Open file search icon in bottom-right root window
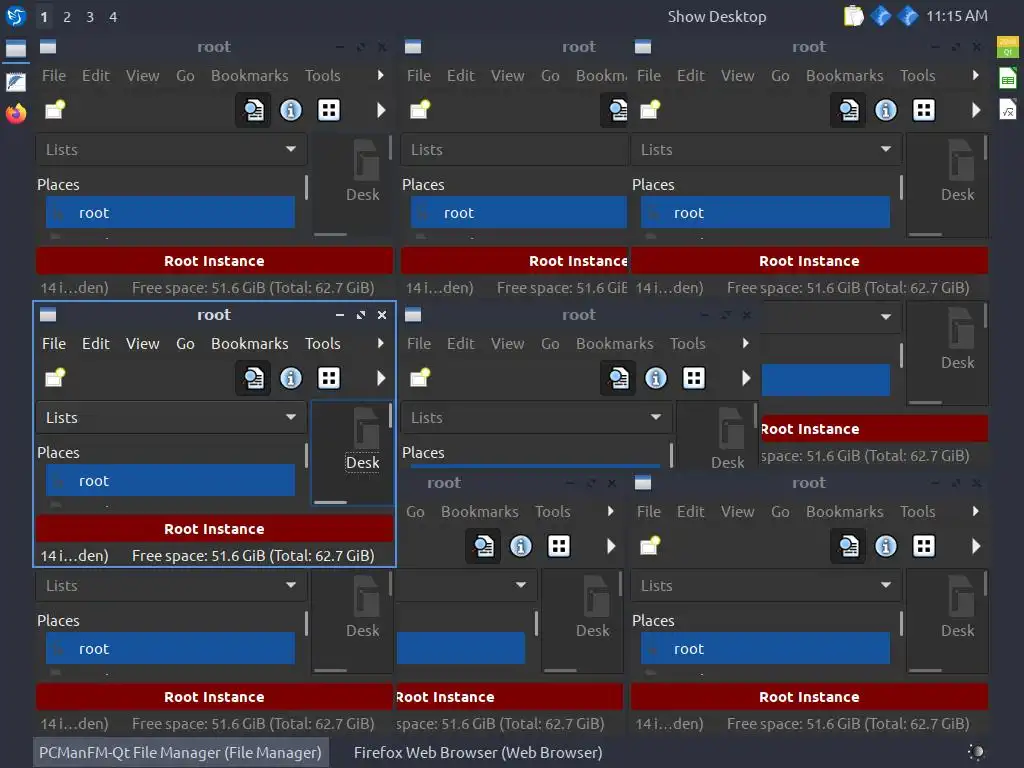 click(x=848, y=547)
